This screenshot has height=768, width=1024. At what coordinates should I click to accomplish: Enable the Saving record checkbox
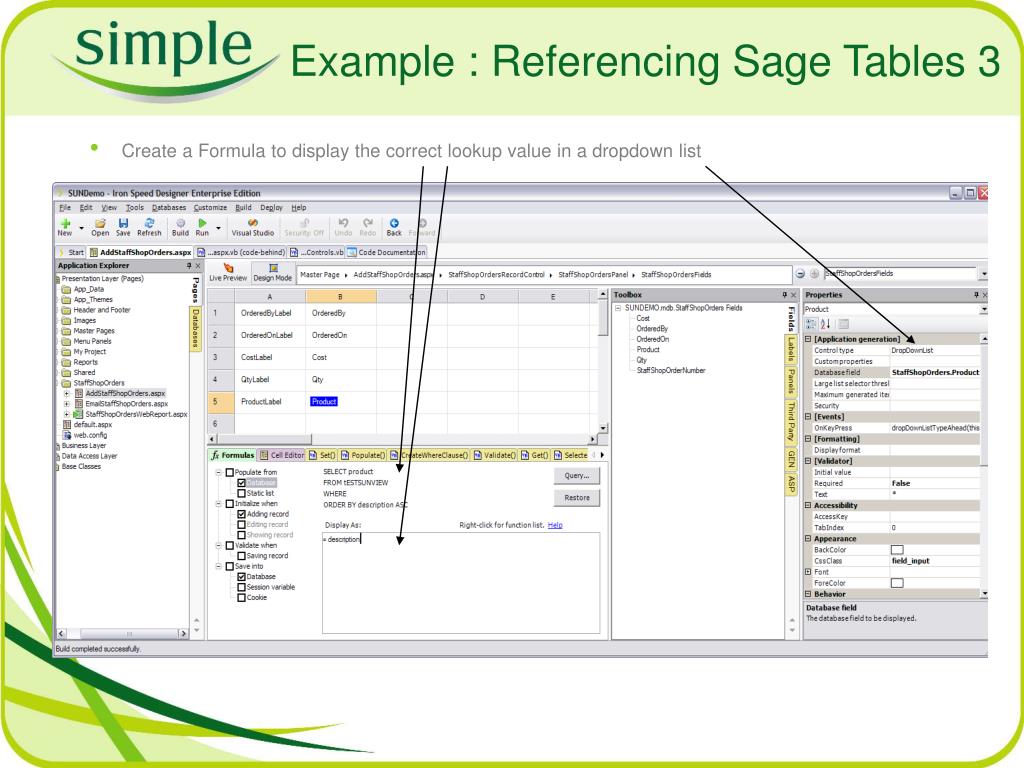[242, 556]
